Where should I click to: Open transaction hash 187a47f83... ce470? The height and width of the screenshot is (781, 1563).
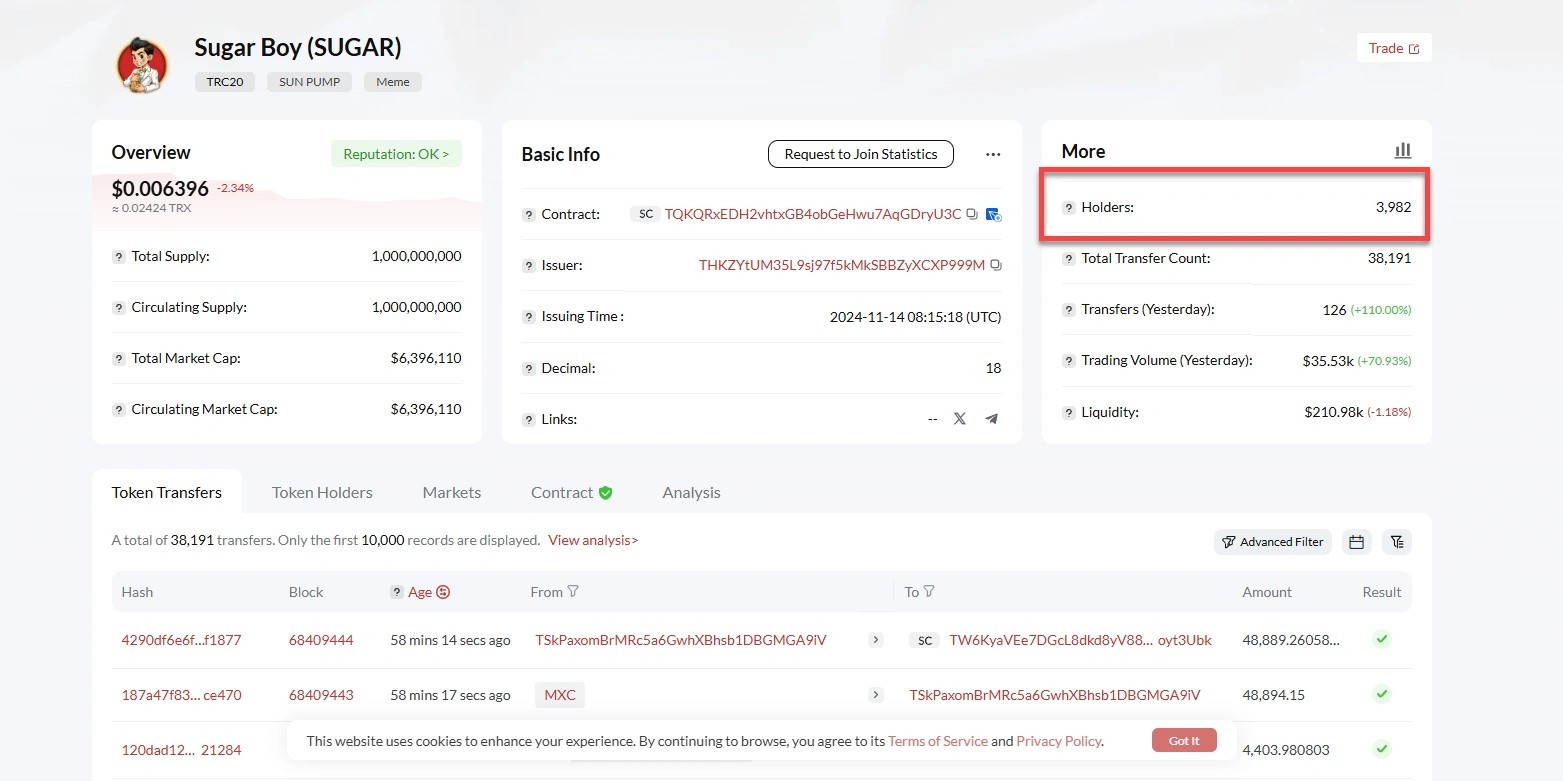pos(181,695)
